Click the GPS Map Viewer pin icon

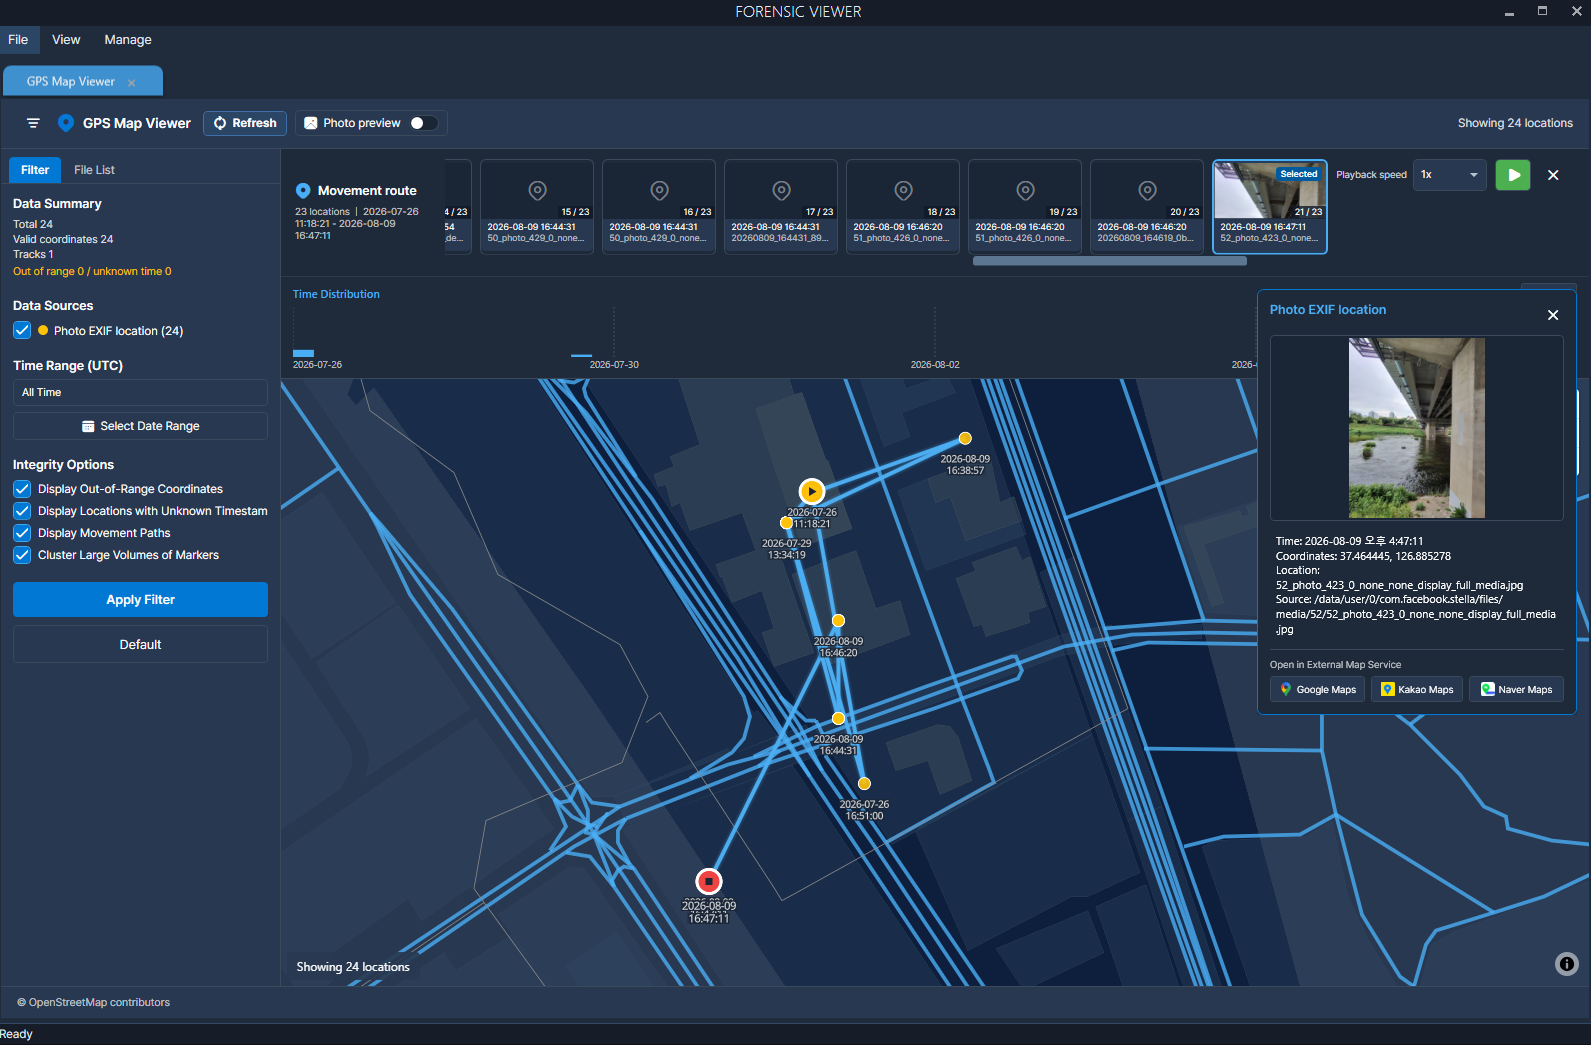point(66,123)
